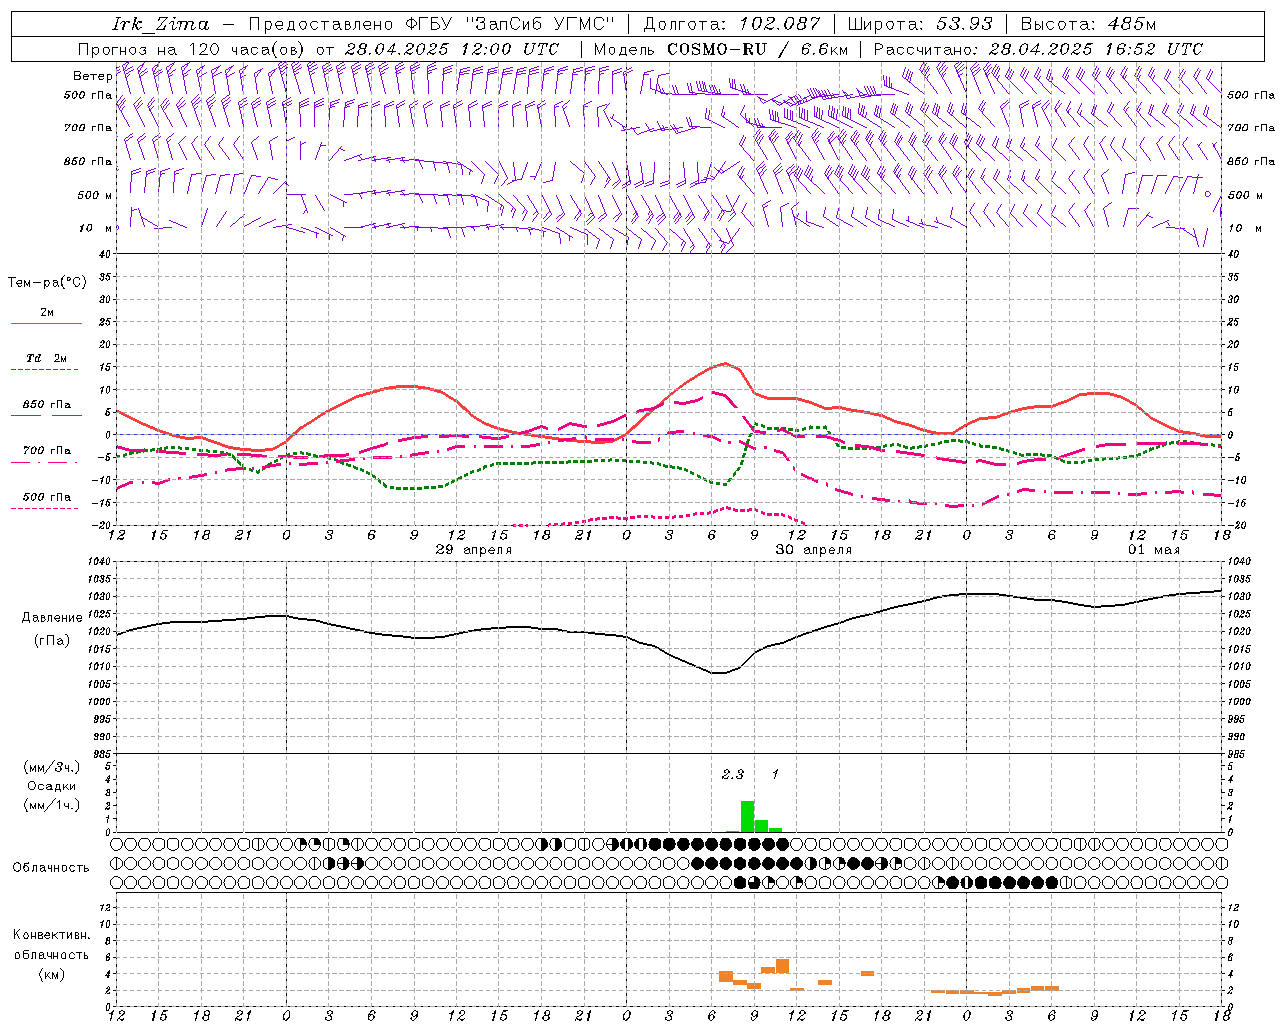This screenshot has height=1024, width=1280.
Task: Click the red solid line sample under "2м"
Action: pos(47,324)
